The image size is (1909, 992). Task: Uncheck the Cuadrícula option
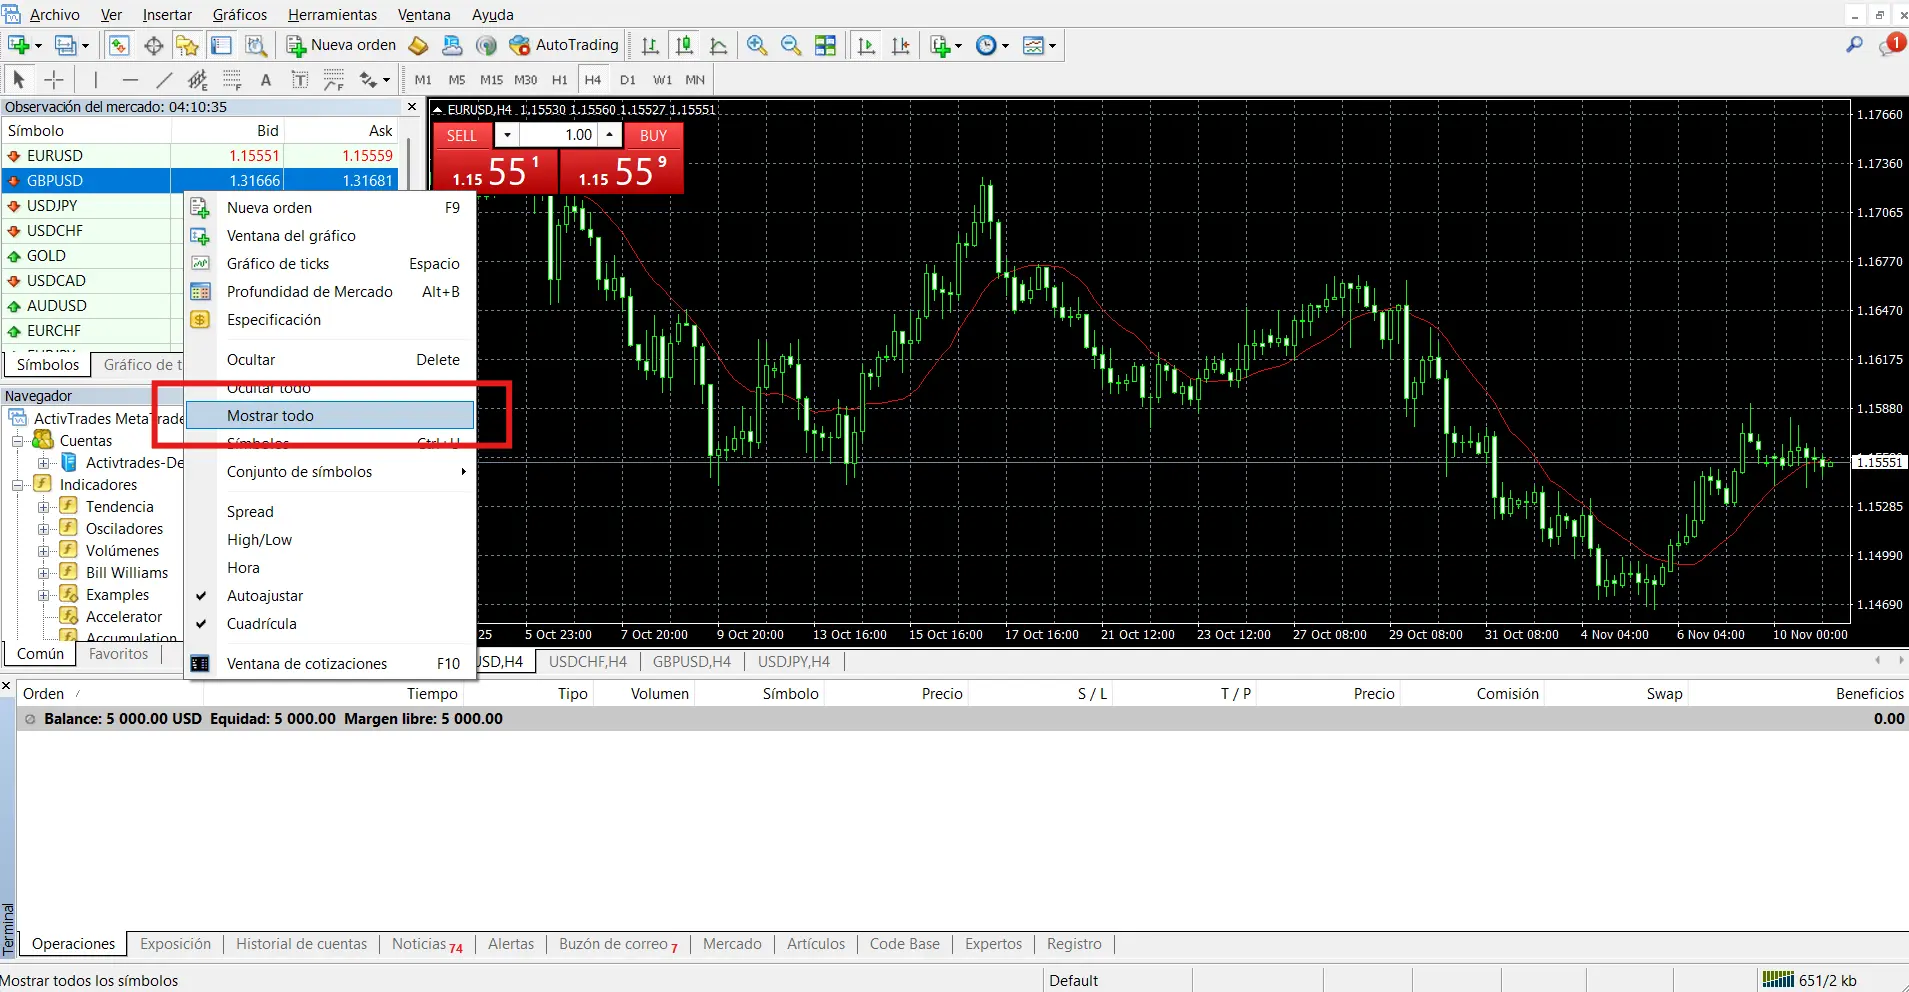pos(262,623)
